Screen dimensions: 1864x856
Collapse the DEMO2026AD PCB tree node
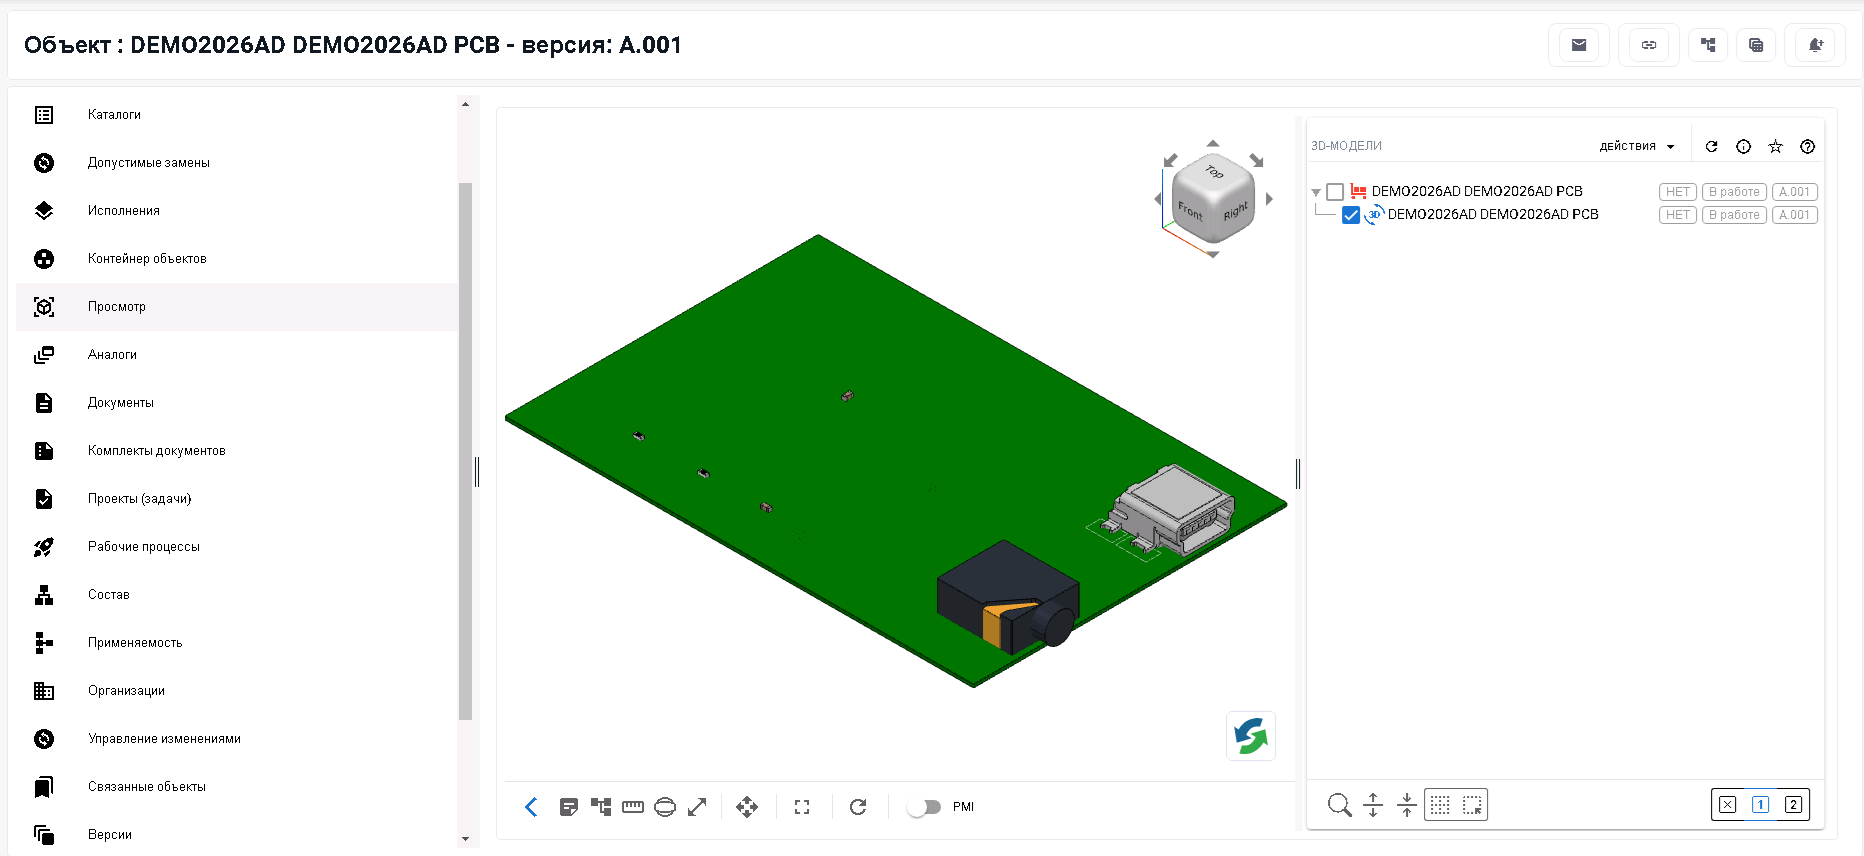pyautogui.click(x=1316, y=192)
